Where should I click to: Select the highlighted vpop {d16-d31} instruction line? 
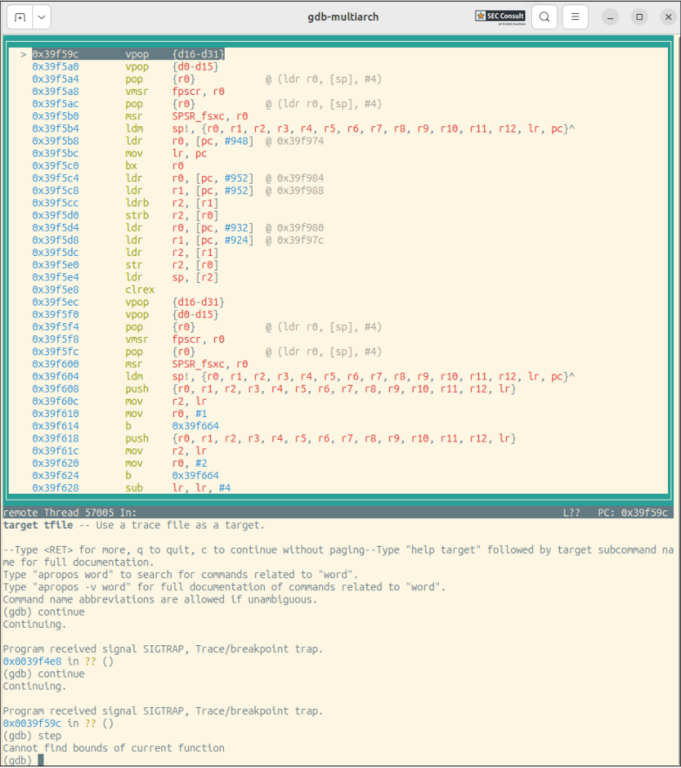pos(175,54)
